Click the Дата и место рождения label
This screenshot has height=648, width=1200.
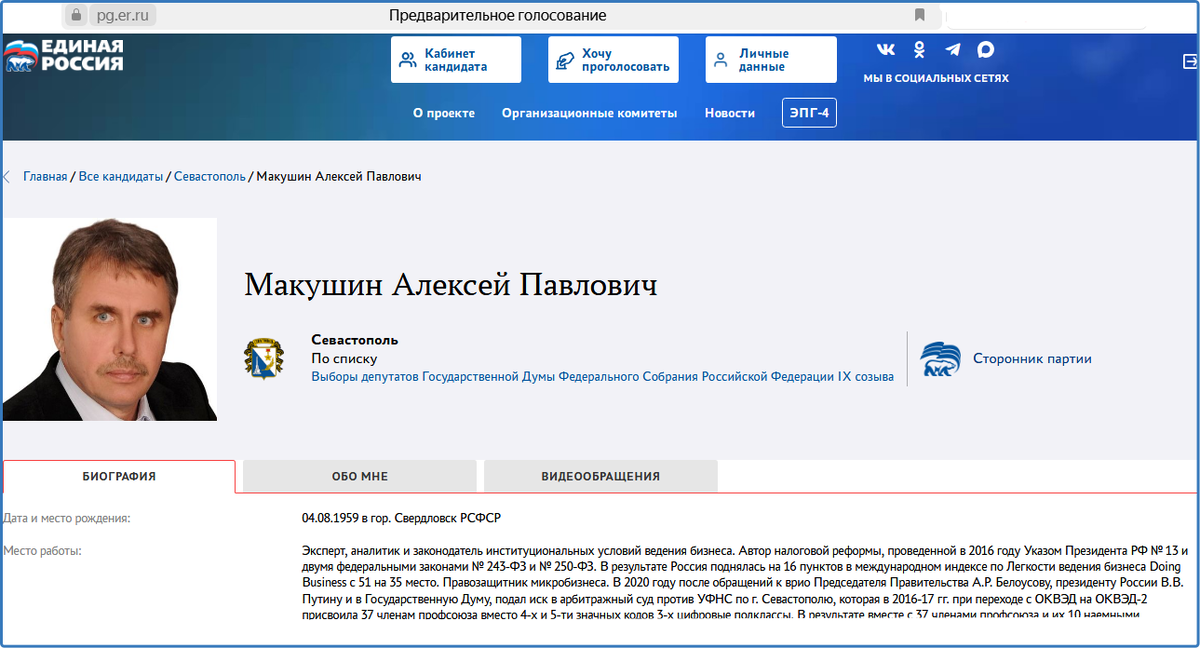click(x=67, y=518)
